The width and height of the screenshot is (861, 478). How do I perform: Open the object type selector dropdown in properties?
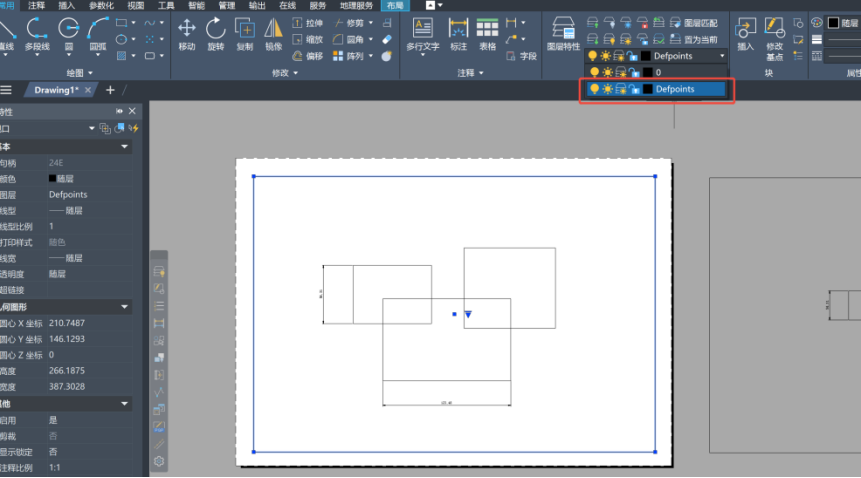92,128
